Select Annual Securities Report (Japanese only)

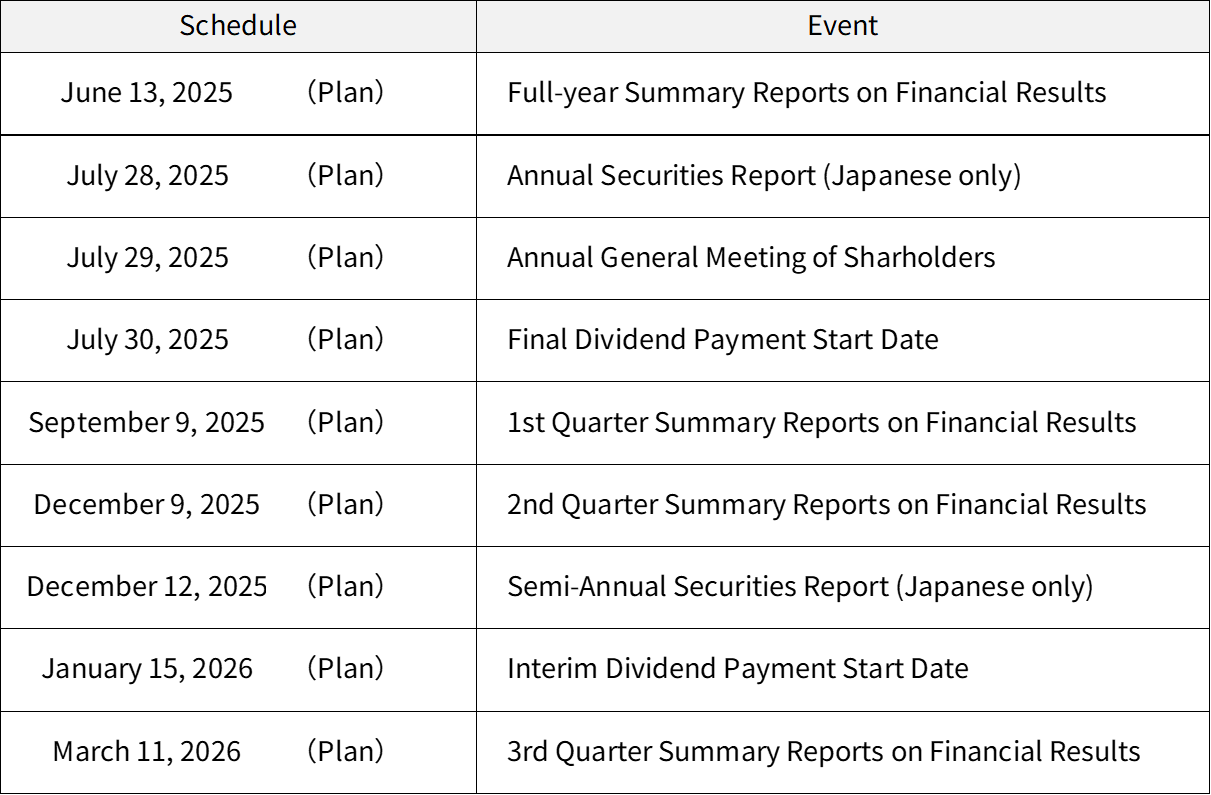click(x=764, y=175)
